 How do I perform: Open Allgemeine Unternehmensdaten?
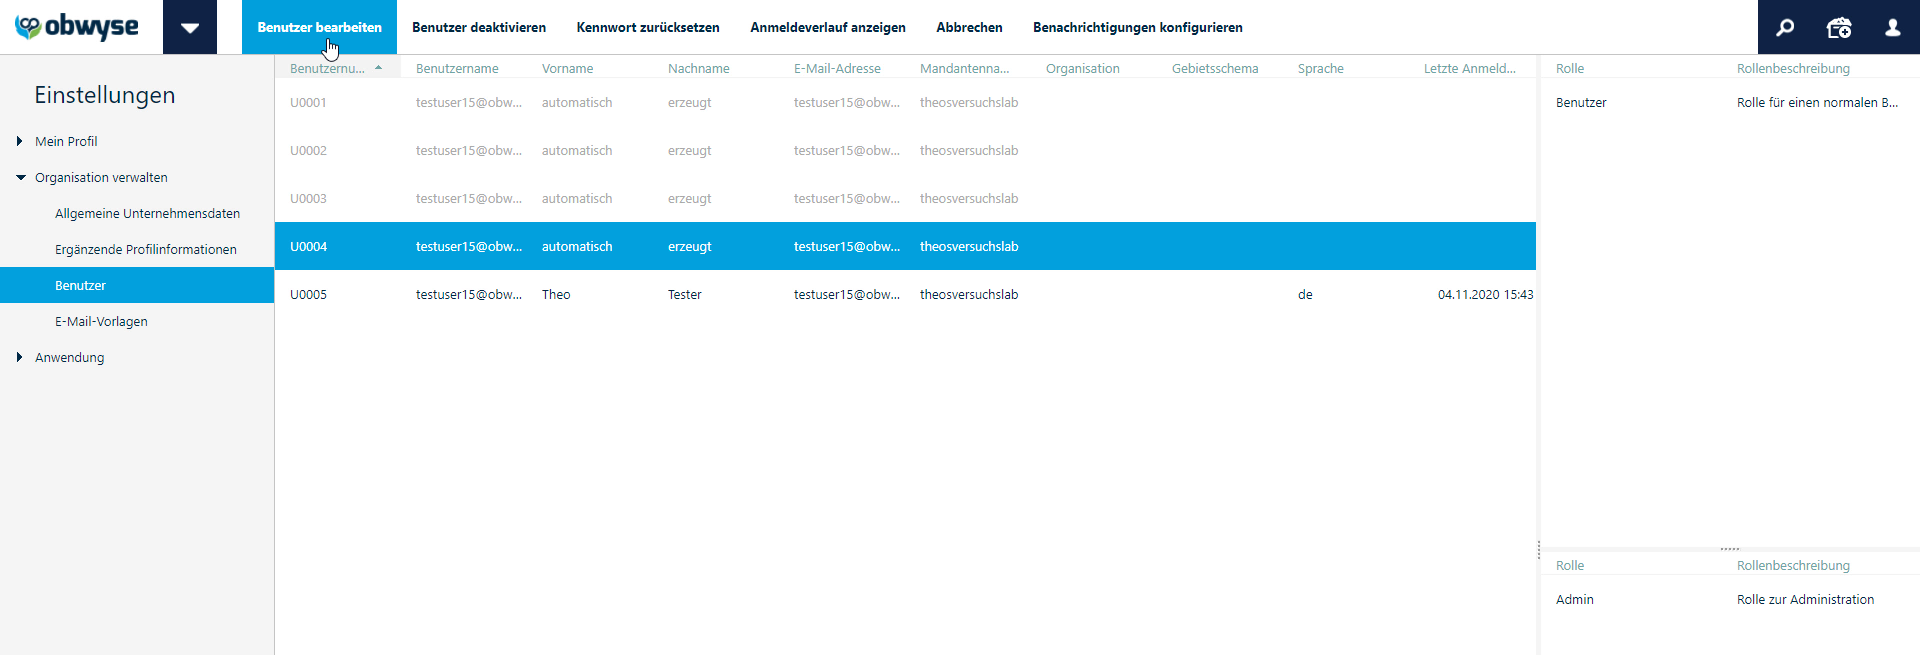pos(147,213)
